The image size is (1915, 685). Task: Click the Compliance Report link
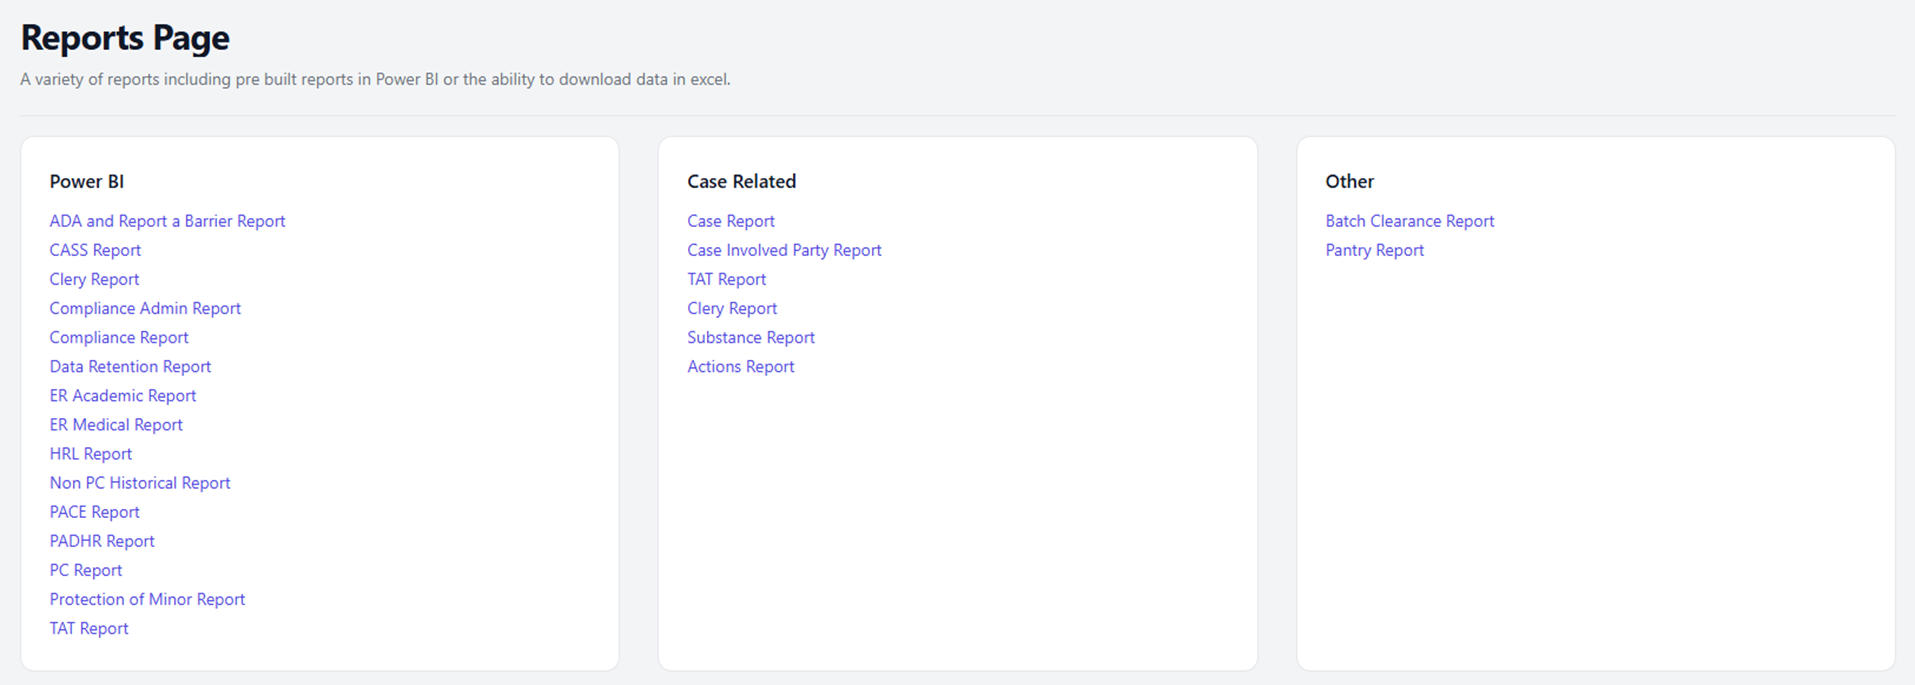click(119, 337)
